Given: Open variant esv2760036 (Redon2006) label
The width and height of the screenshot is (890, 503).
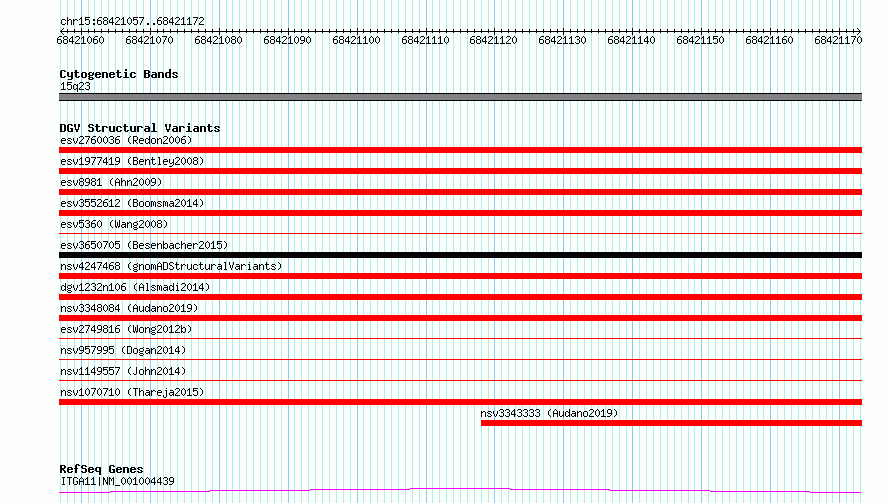Looking at the screenshot, I should 126,140.
